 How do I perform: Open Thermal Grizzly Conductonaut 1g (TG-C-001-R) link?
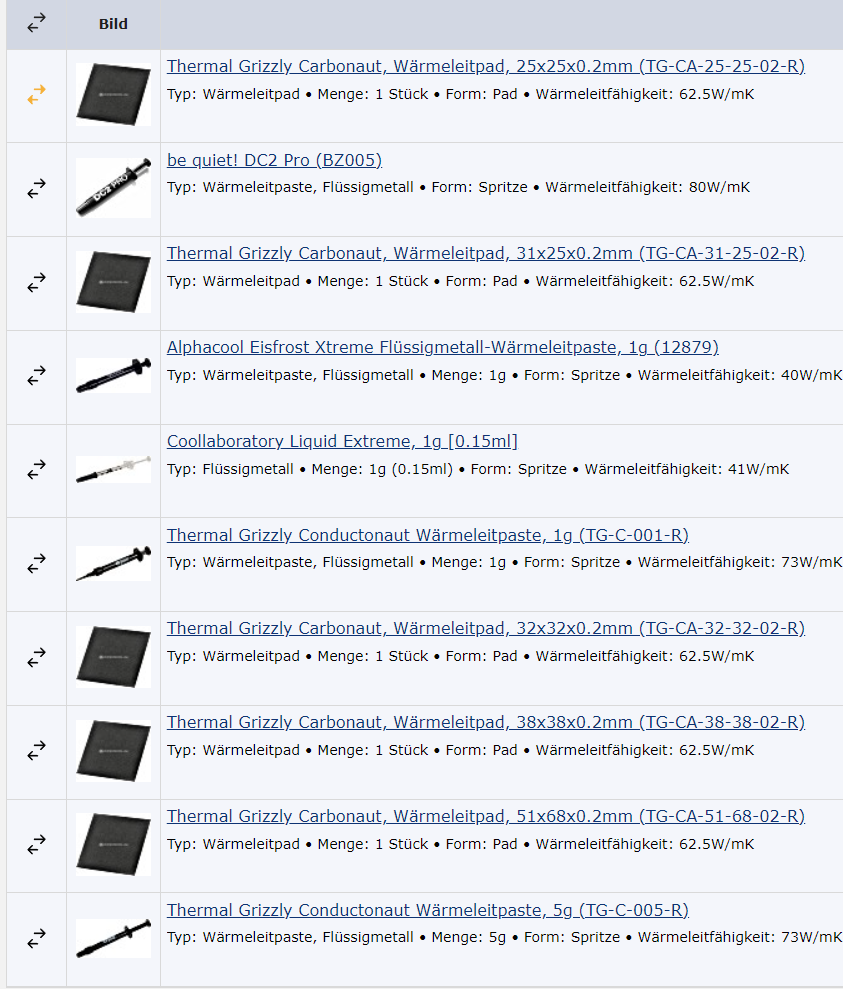[x=427, y=535]
